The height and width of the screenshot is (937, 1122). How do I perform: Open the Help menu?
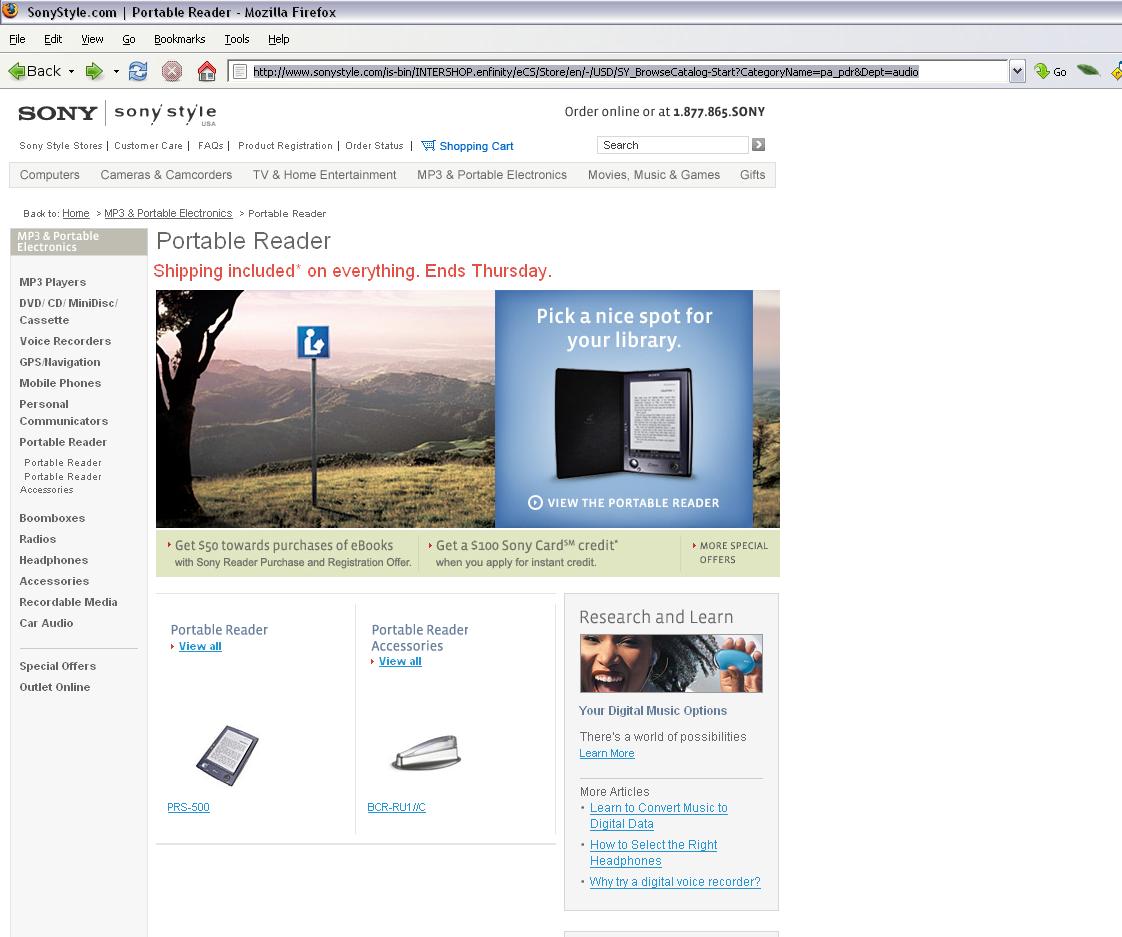[x=278, y=39]
